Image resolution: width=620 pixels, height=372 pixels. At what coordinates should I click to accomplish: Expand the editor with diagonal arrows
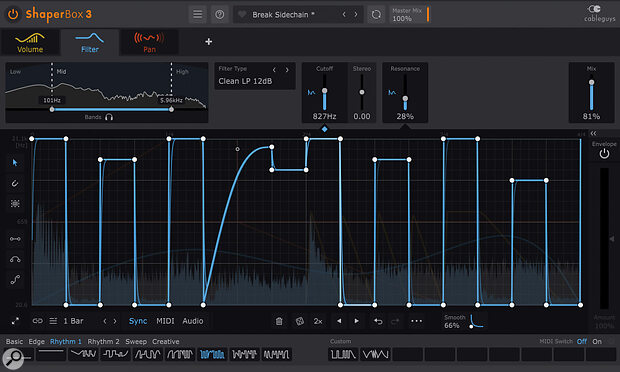15,321
